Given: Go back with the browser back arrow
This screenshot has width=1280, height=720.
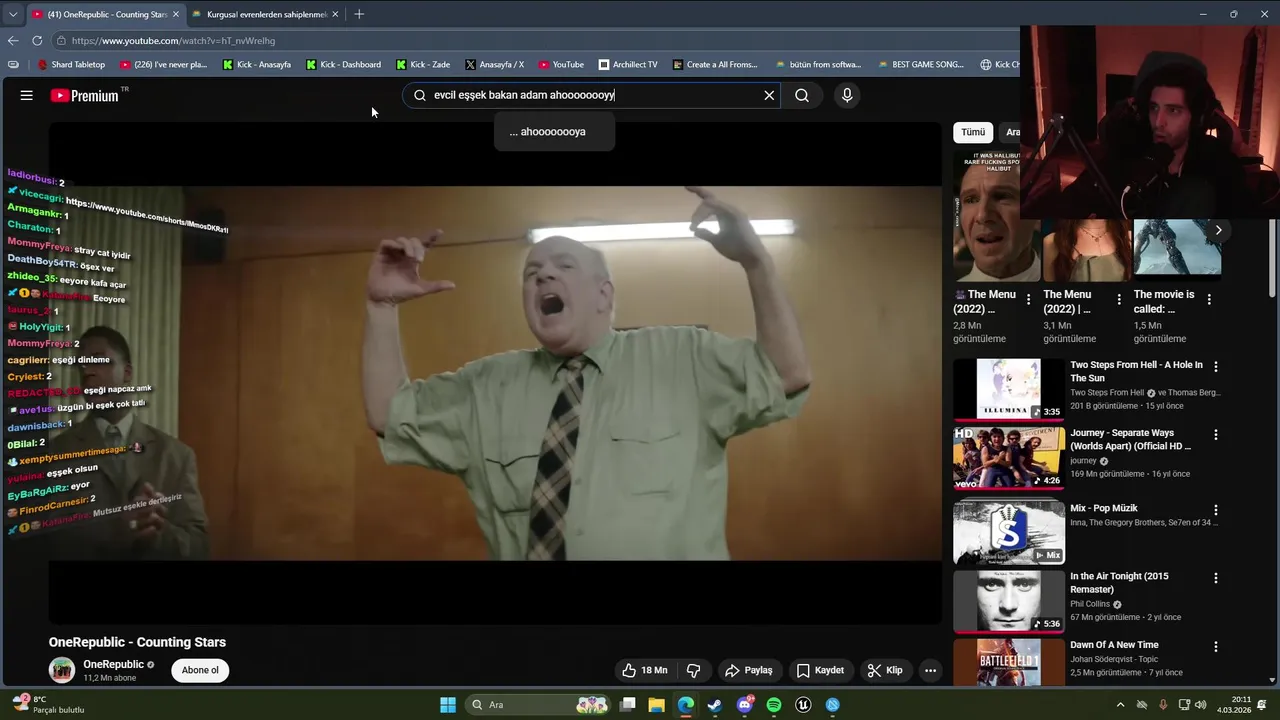Looking at the screenshot, I should coord(13,40).
